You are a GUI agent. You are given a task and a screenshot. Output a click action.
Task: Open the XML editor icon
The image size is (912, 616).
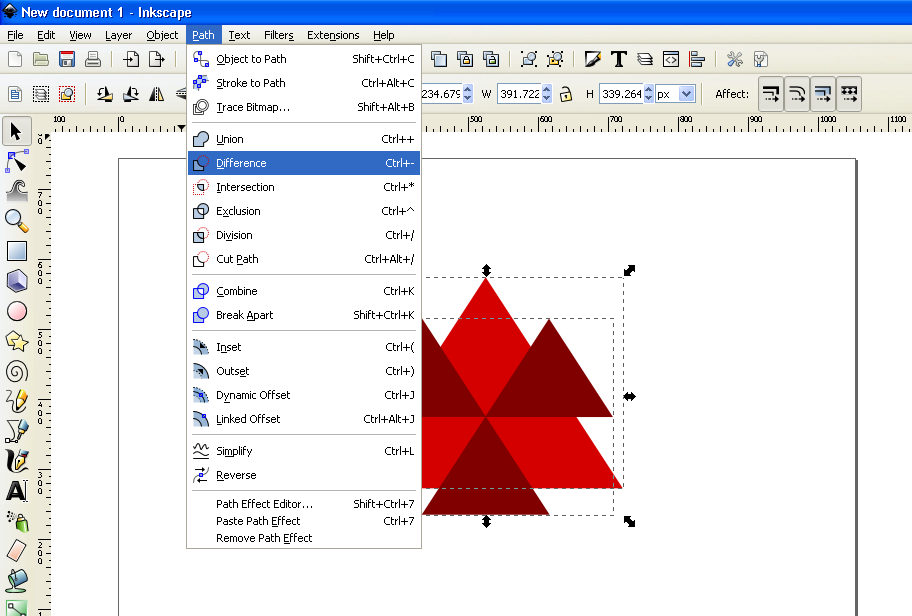[671, 59]
